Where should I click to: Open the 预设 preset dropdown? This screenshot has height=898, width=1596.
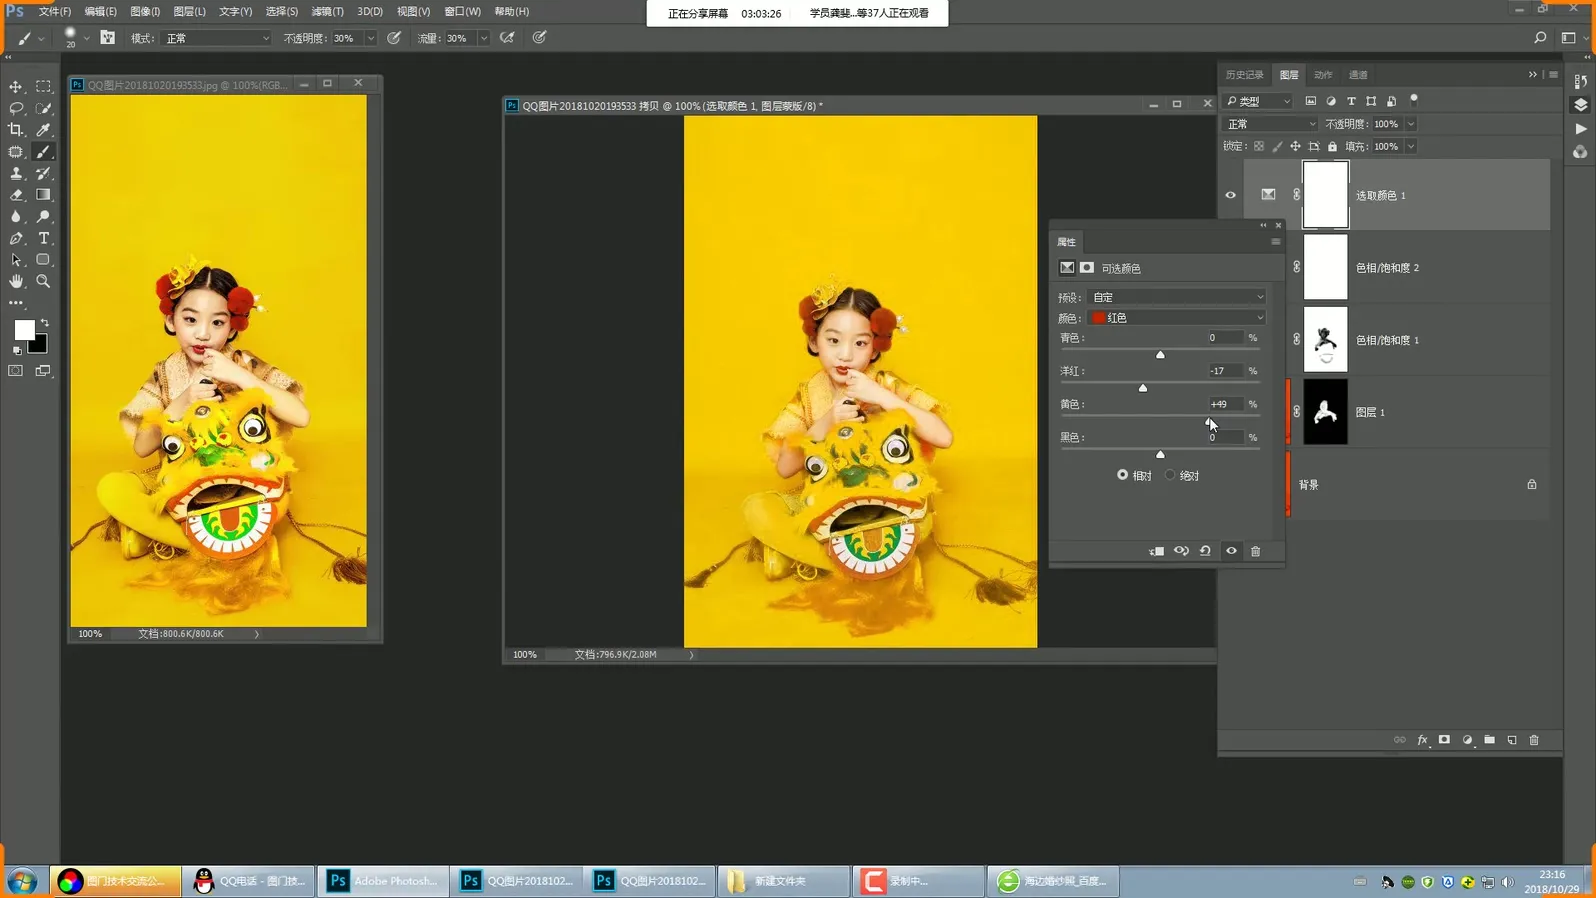click(1177, 297)
